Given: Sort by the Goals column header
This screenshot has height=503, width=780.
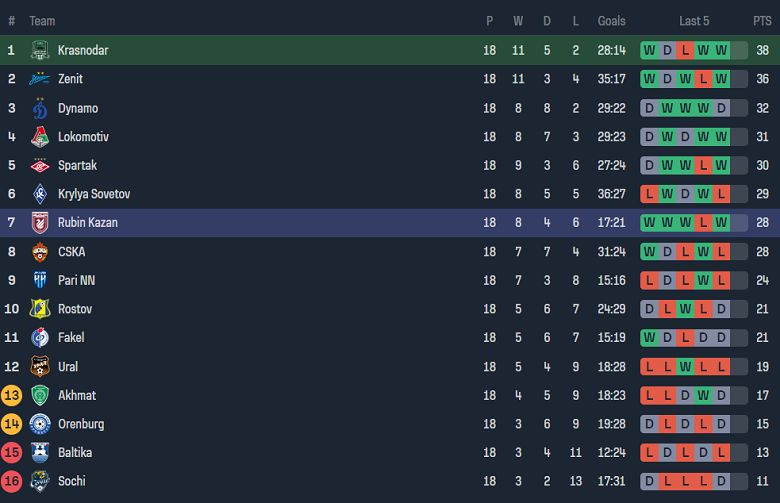Looking at the screenshot, I should (x=611, y=21).
